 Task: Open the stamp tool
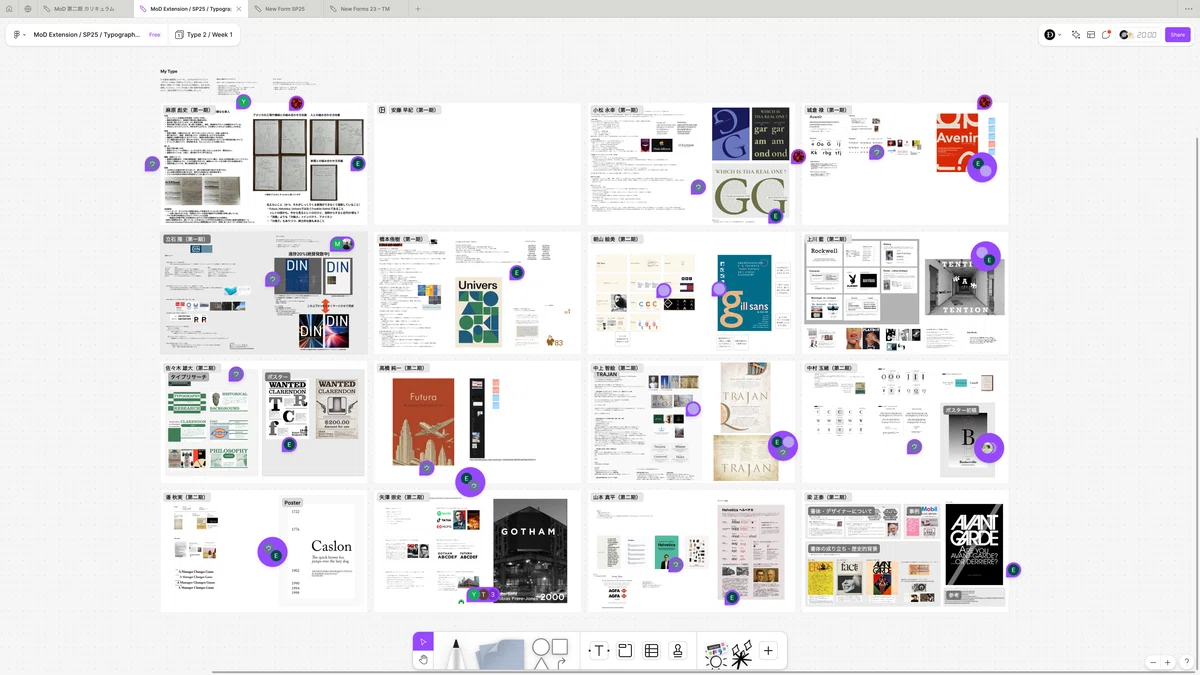point(678,651)
